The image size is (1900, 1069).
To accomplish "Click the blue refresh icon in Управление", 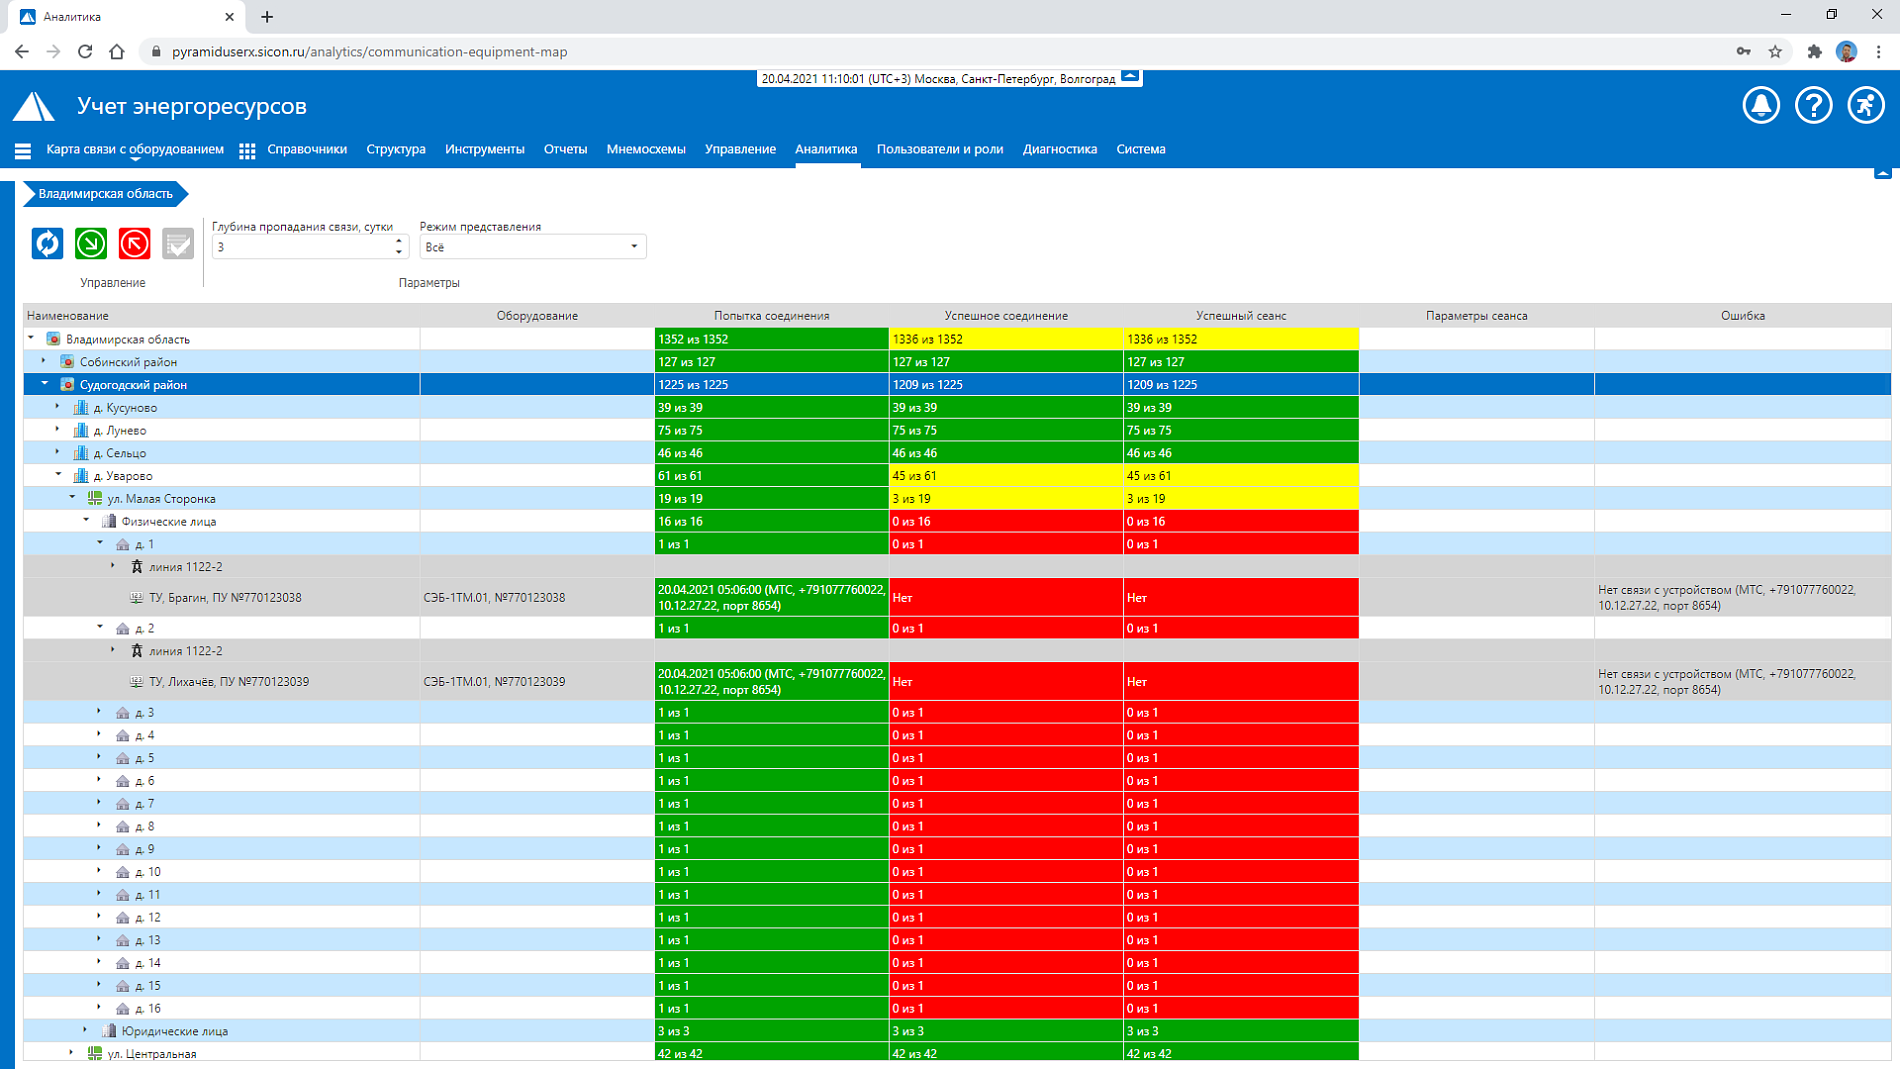I will pyautogui.click(x=47, y=243).
